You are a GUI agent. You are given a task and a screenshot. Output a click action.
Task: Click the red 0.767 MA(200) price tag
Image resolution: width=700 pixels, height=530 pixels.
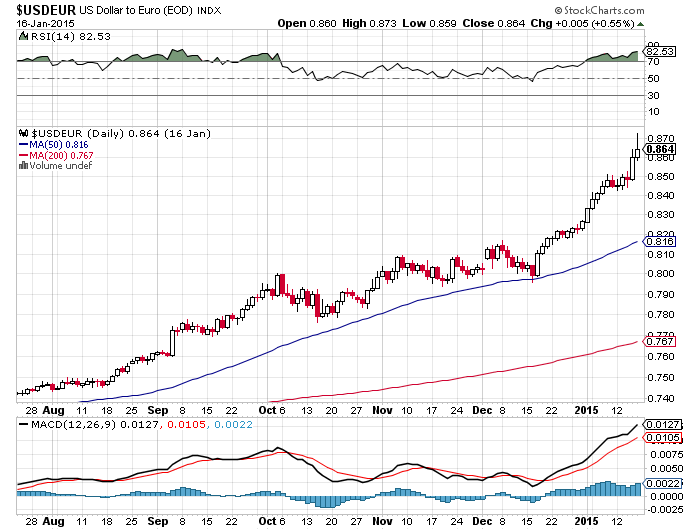tap(659, 342)
